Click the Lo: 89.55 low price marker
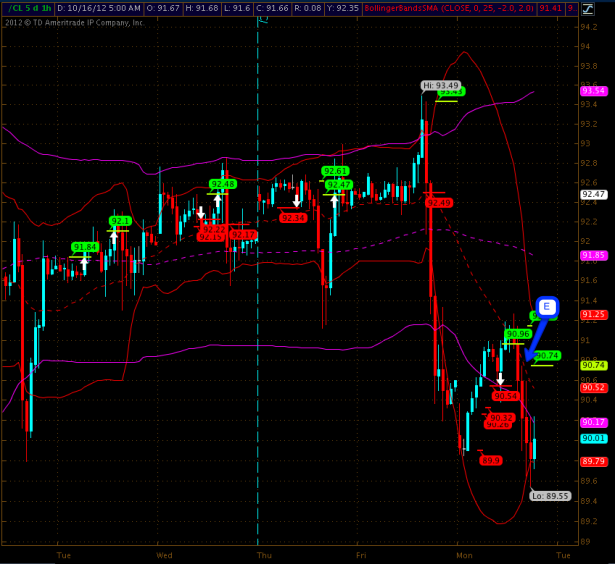The image size is (615, 564). coord(550,495)
